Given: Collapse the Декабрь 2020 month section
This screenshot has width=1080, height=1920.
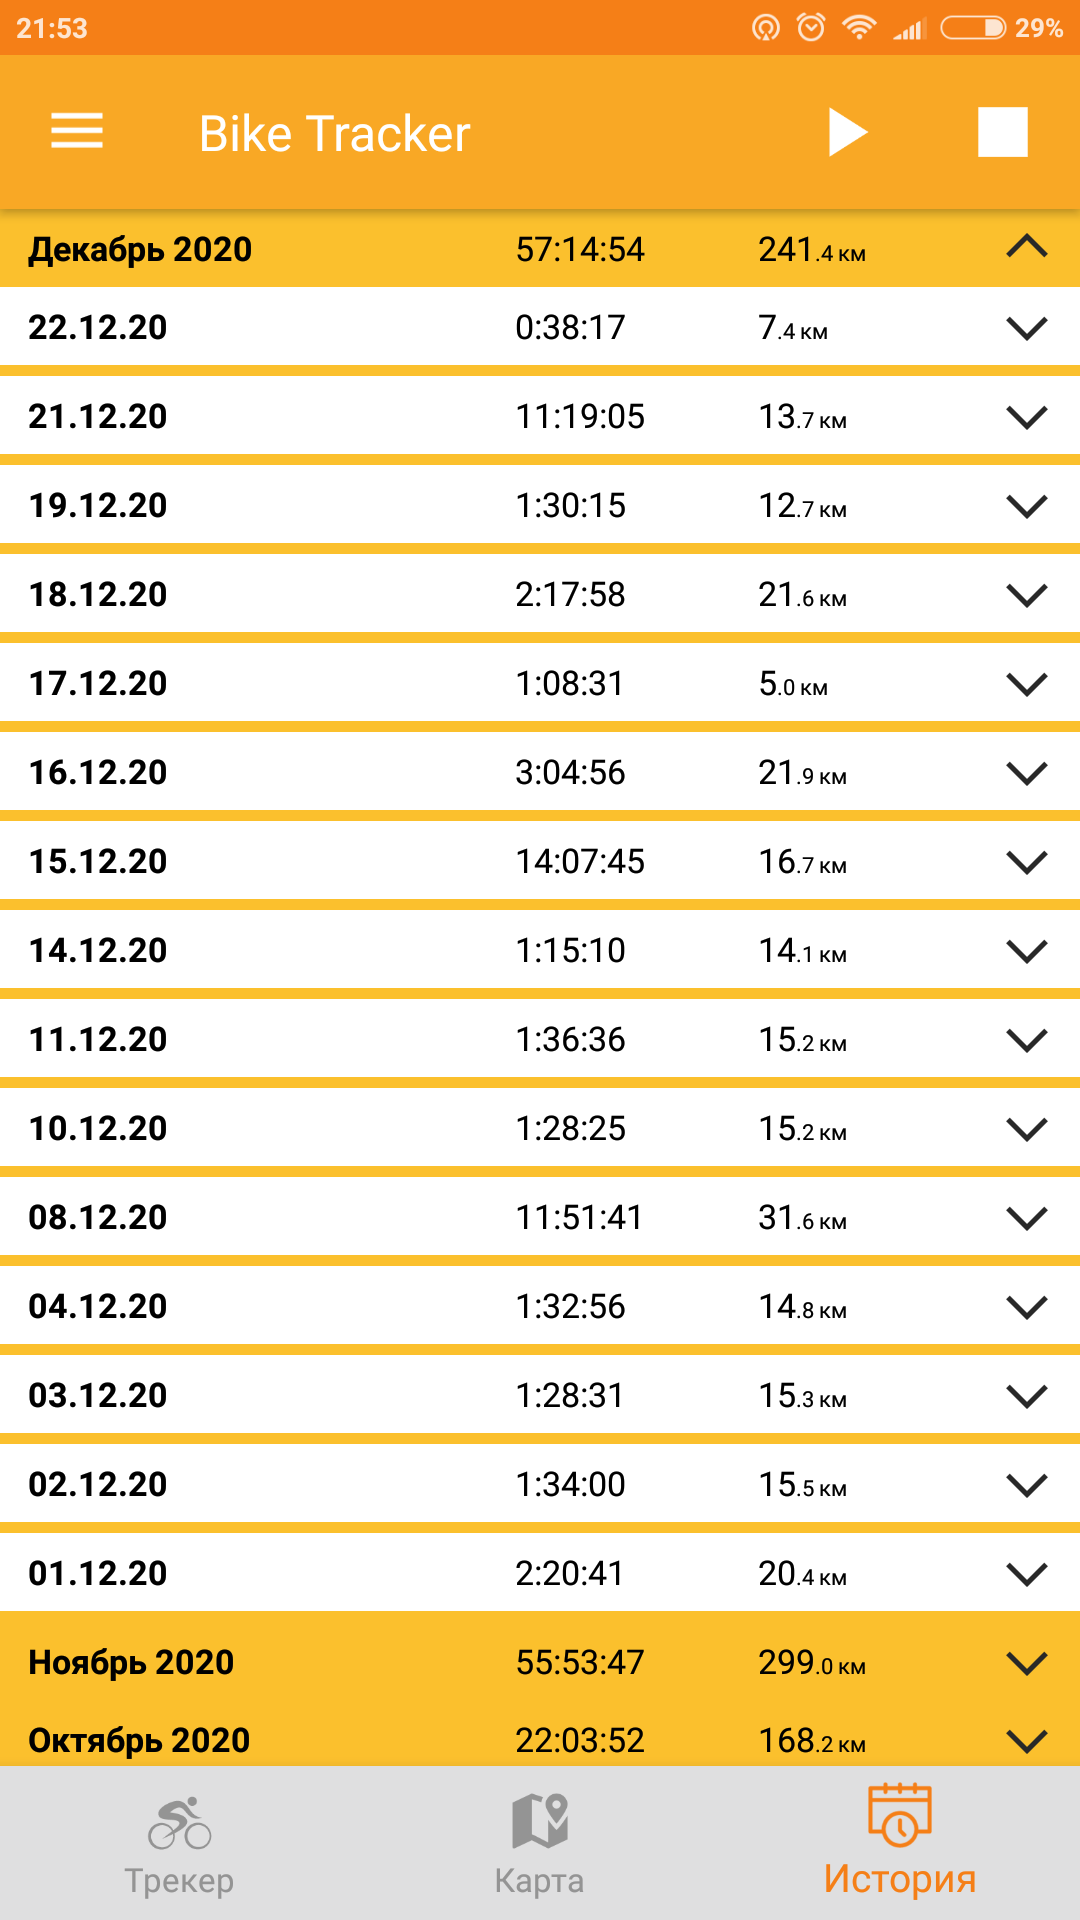Looking at the screenshot, I should click(1026, 248).
